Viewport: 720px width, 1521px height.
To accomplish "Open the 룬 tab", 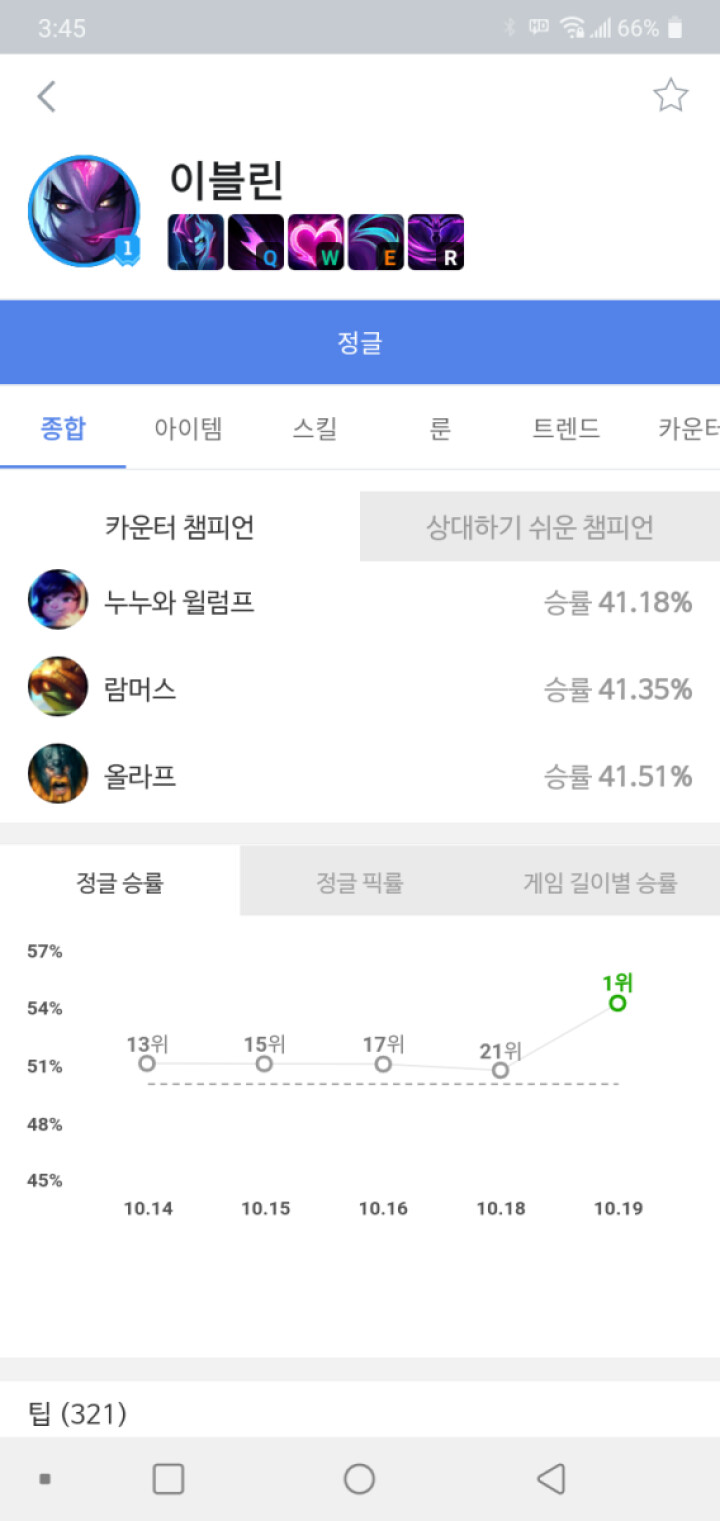I will coord(440,429).
